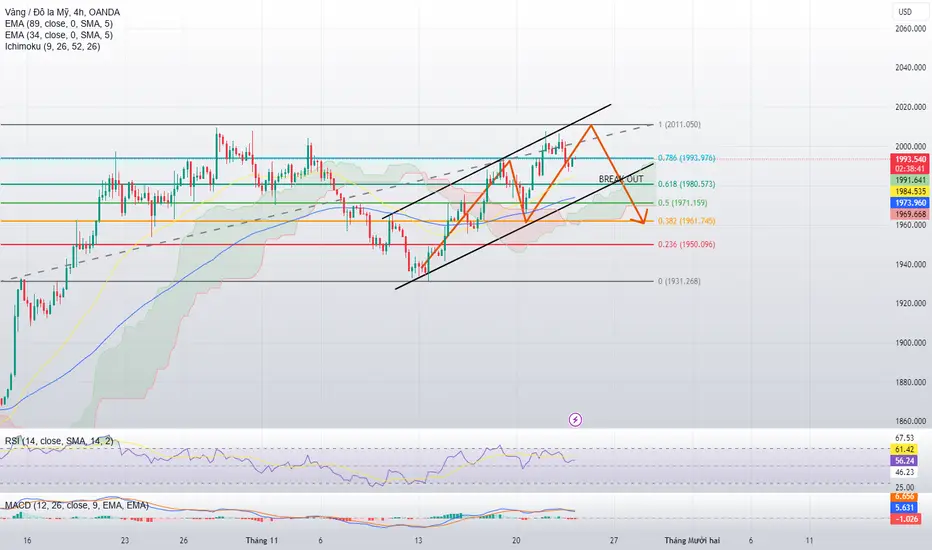The width and height of the screenshot is (932, 550).
Task: Click the date 16 on time axis
Action: (x=27, y=540)
